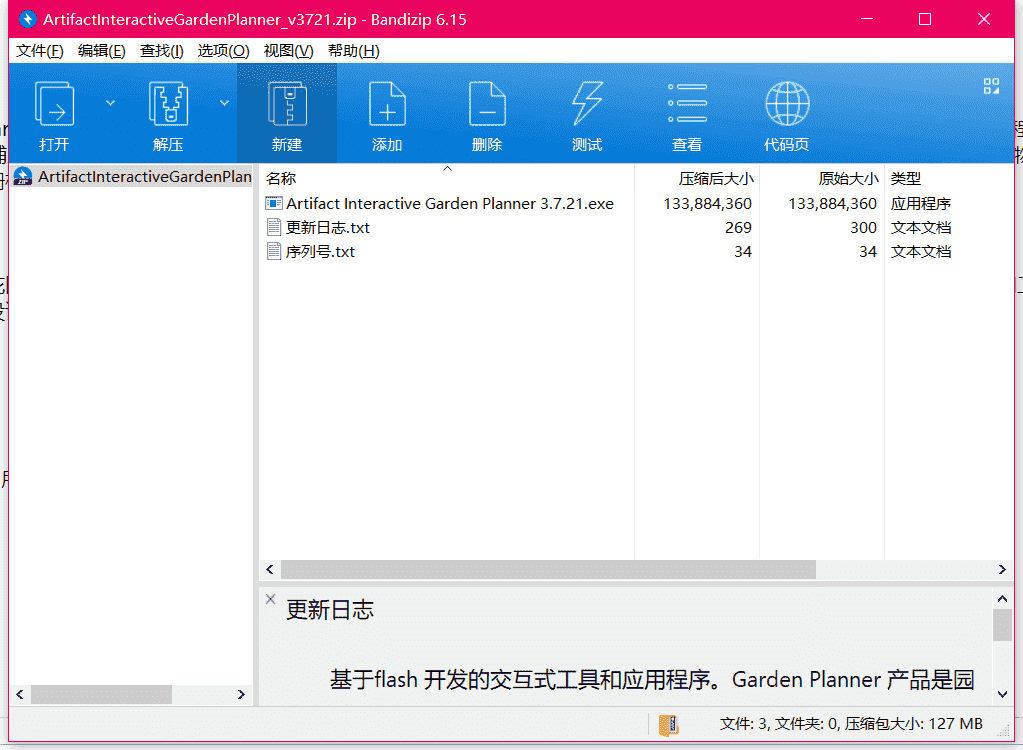Click the Bandizip title bar logo icon
Image resolution: width=1023 pixels, height=750 pixels.
(x=27, y=20)
